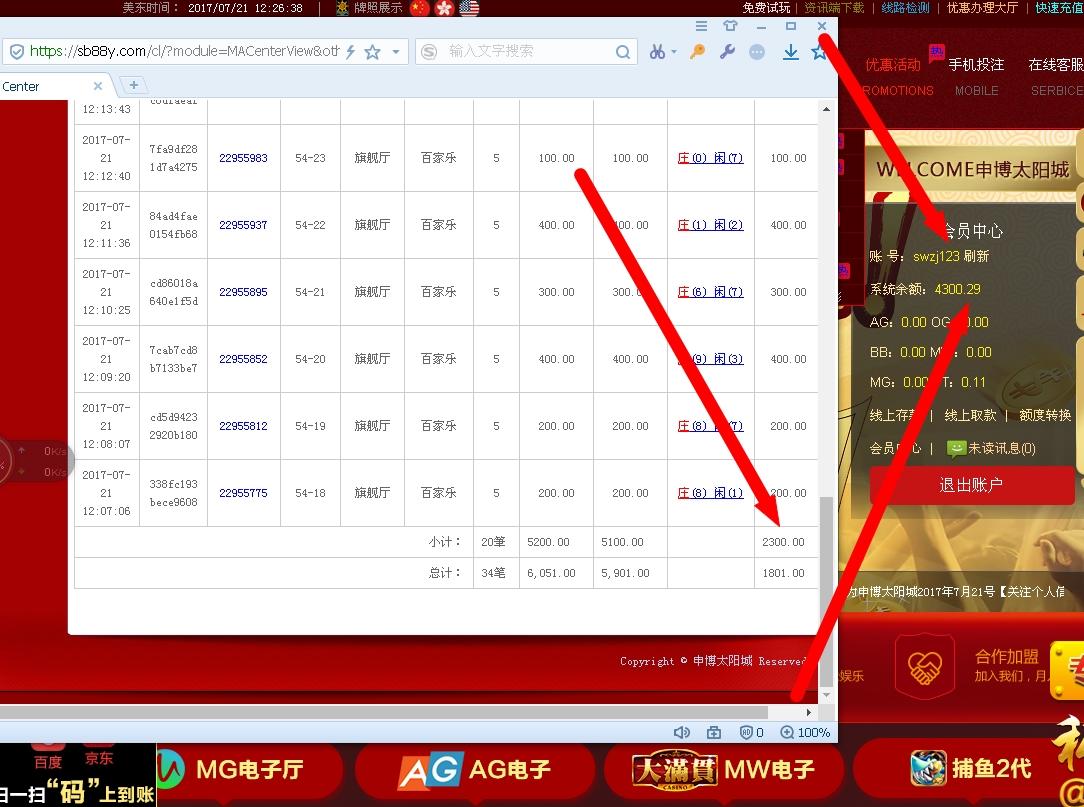Image resolution: width=1084 pixels, height=807 pixels.
Task: Toggle the mute speaker in status bar
Action: click(x=682, y=733)
